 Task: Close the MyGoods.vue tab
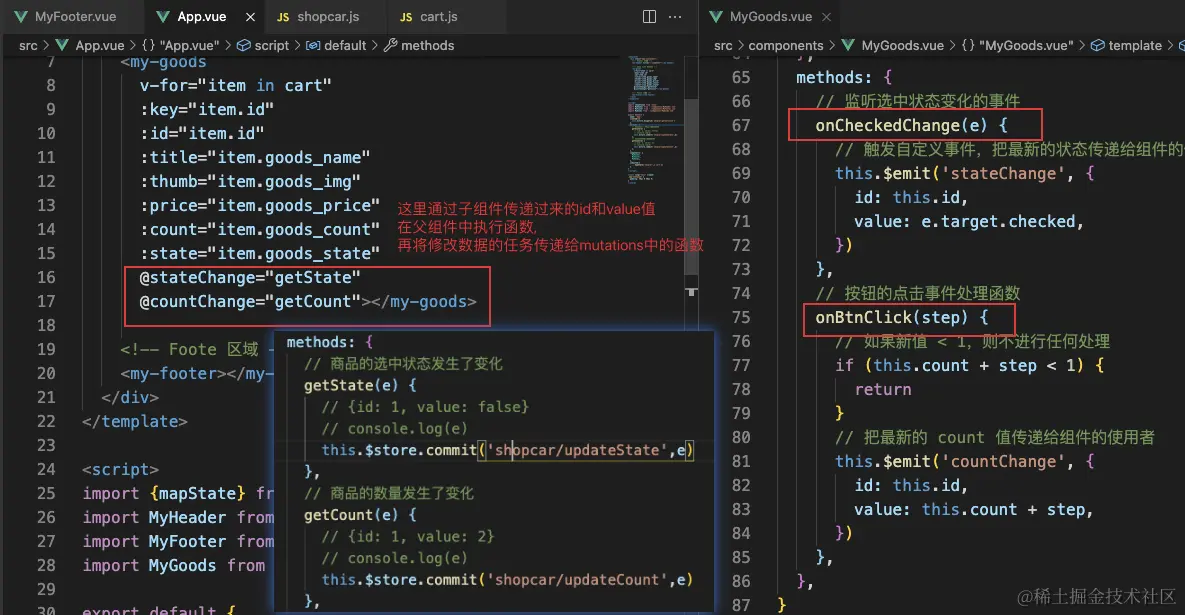(x=827, y=17)
